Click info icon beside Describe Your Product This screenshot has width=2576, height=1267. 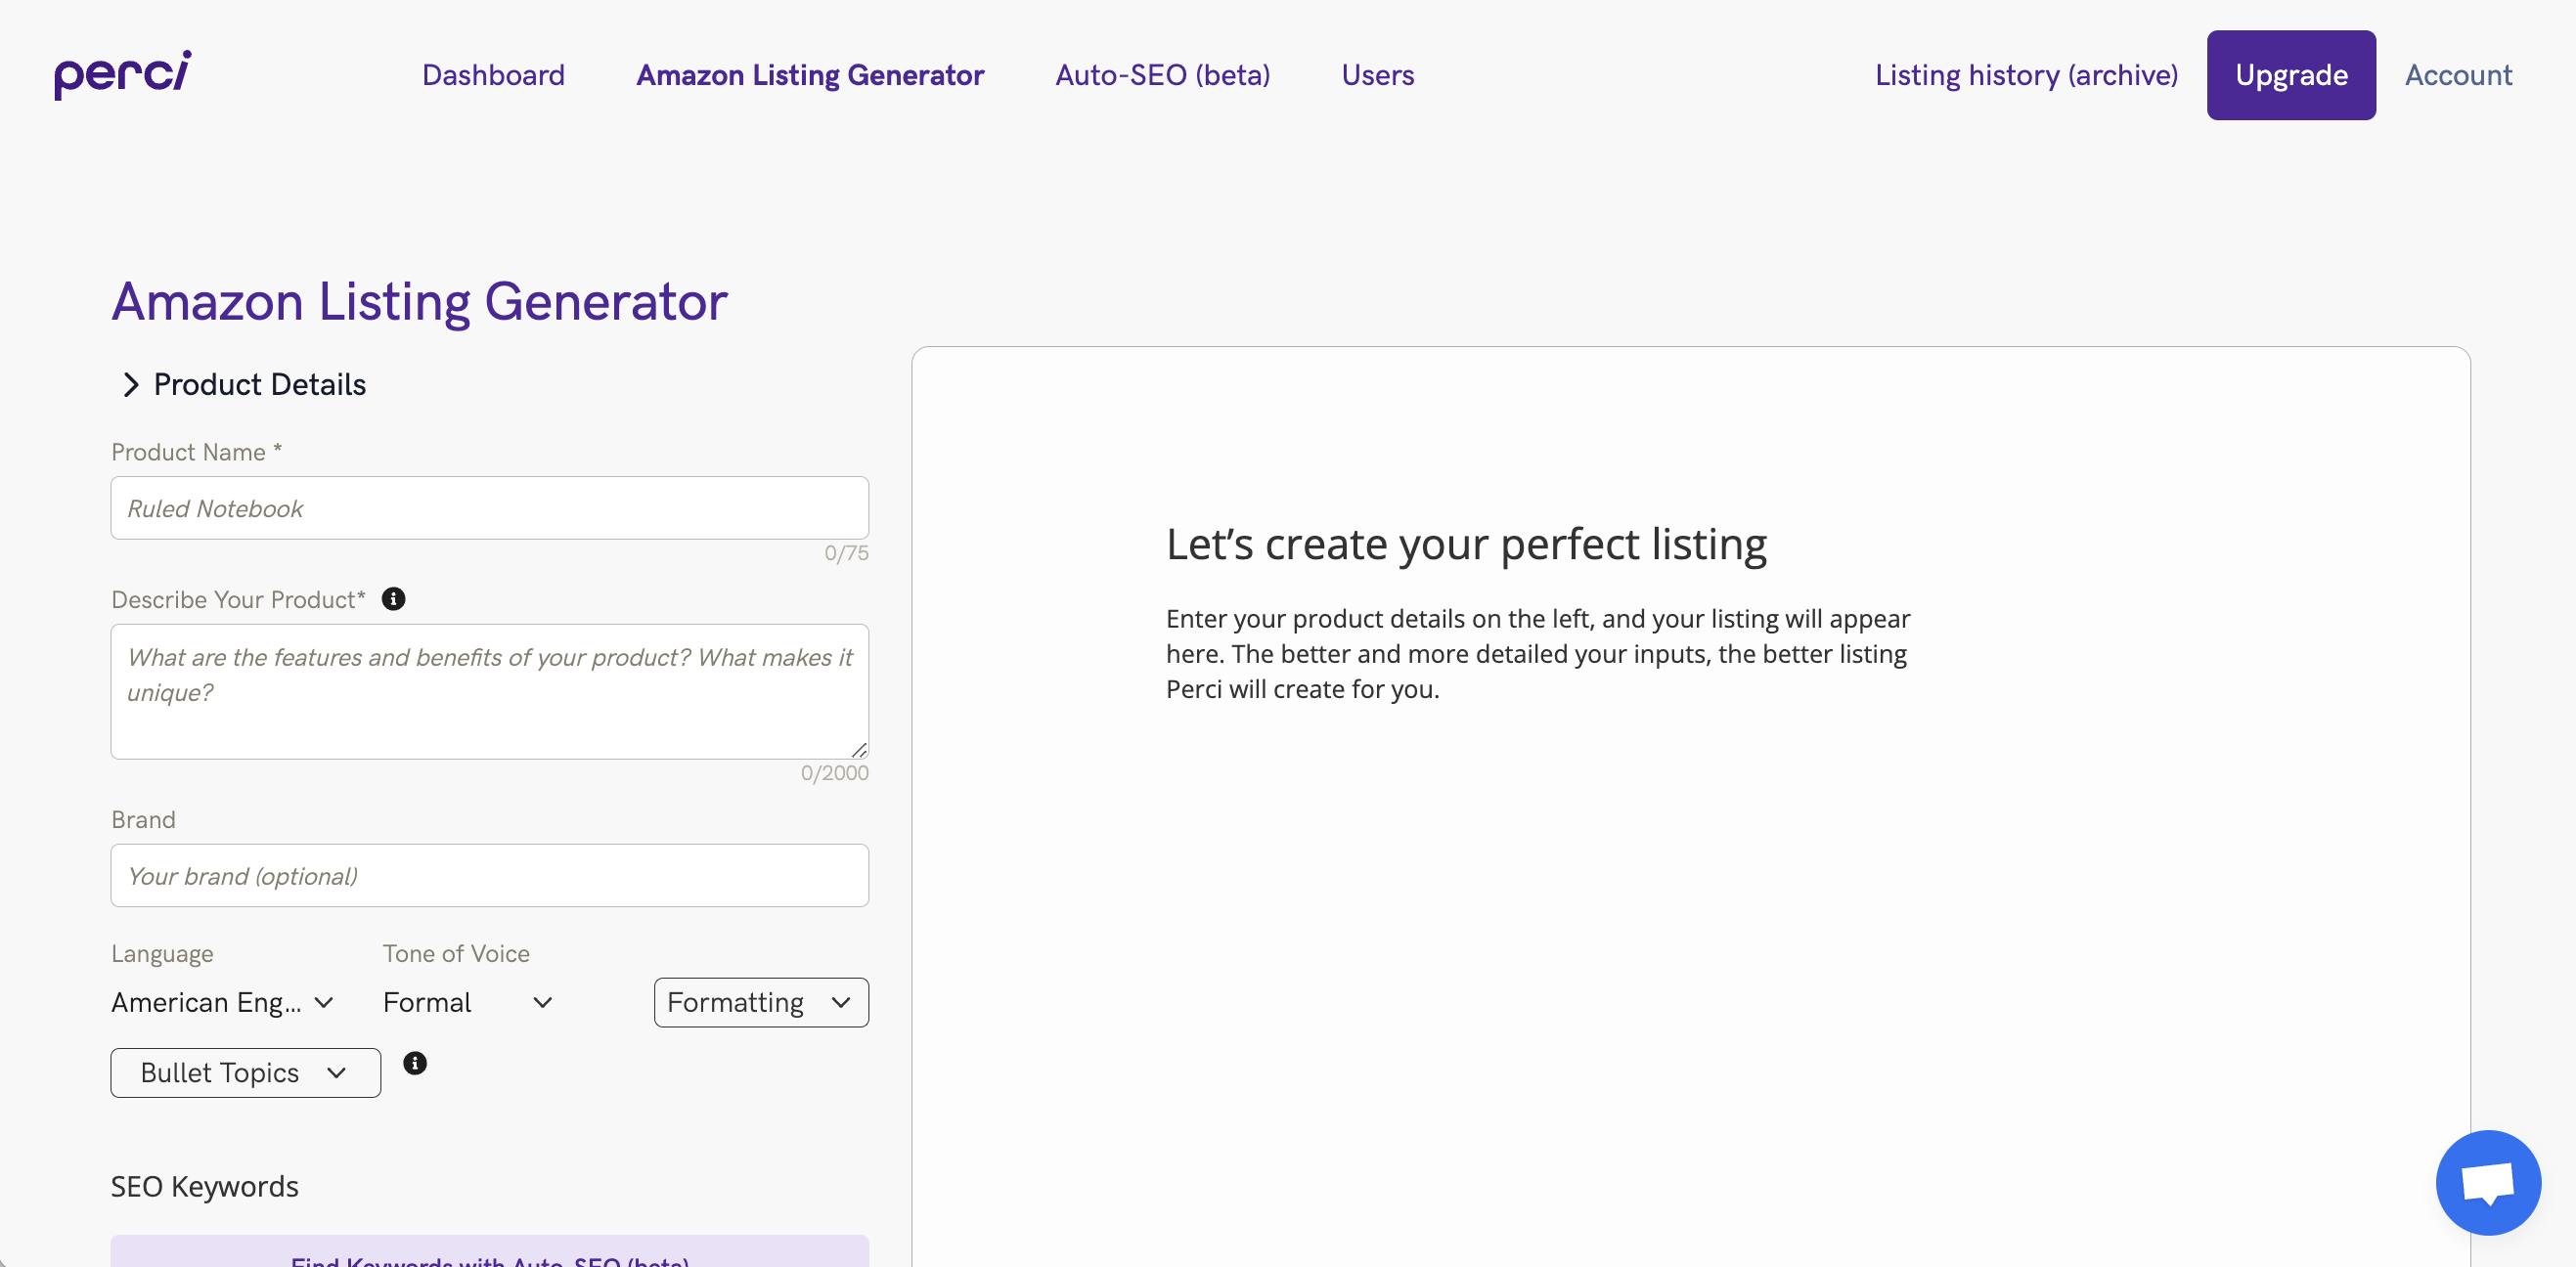(393, 599)
